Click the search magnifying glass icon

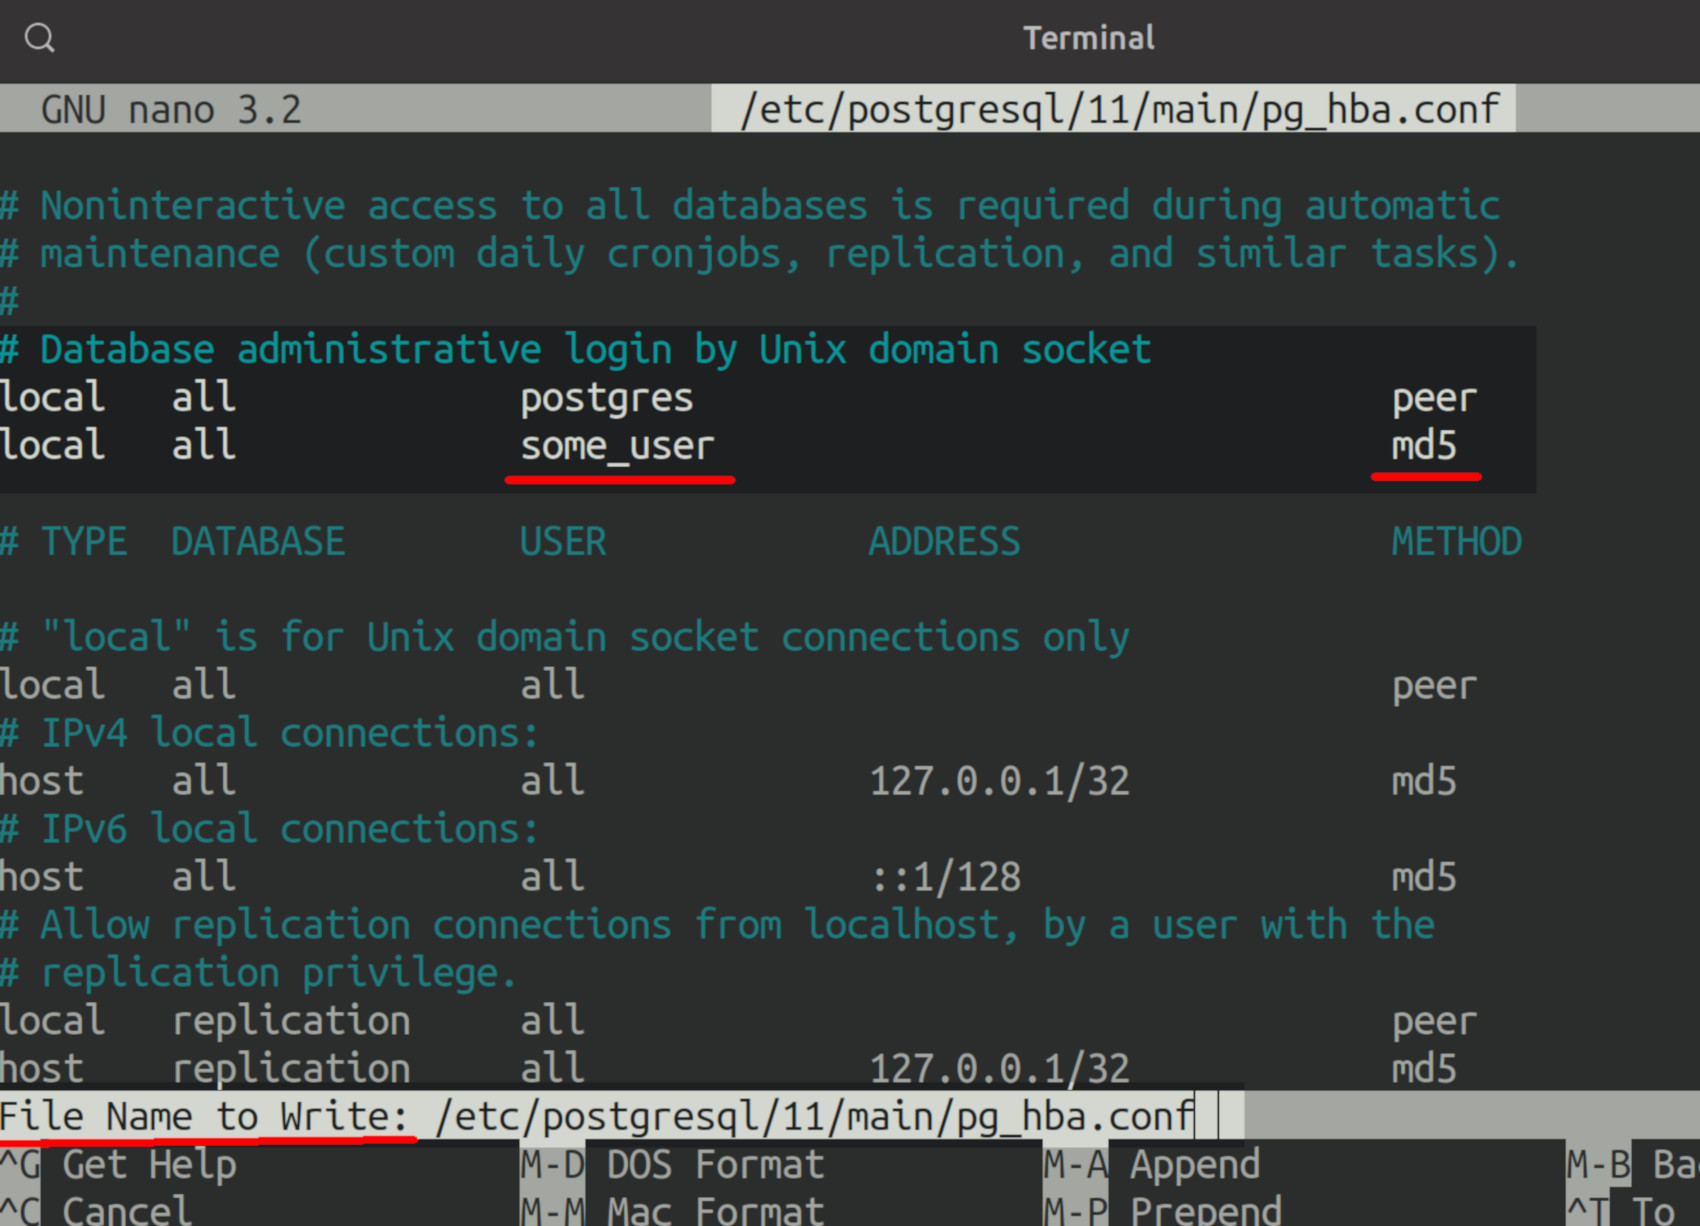click(38, 37)
